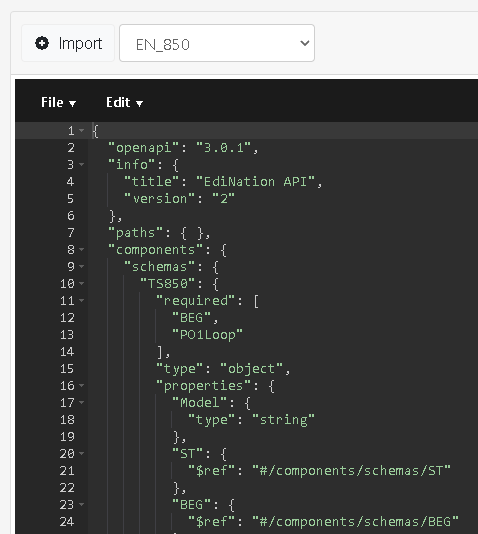Place the cursor on the "openapi" version line
The image size is (478, 534).
click(x=183, y=148)
